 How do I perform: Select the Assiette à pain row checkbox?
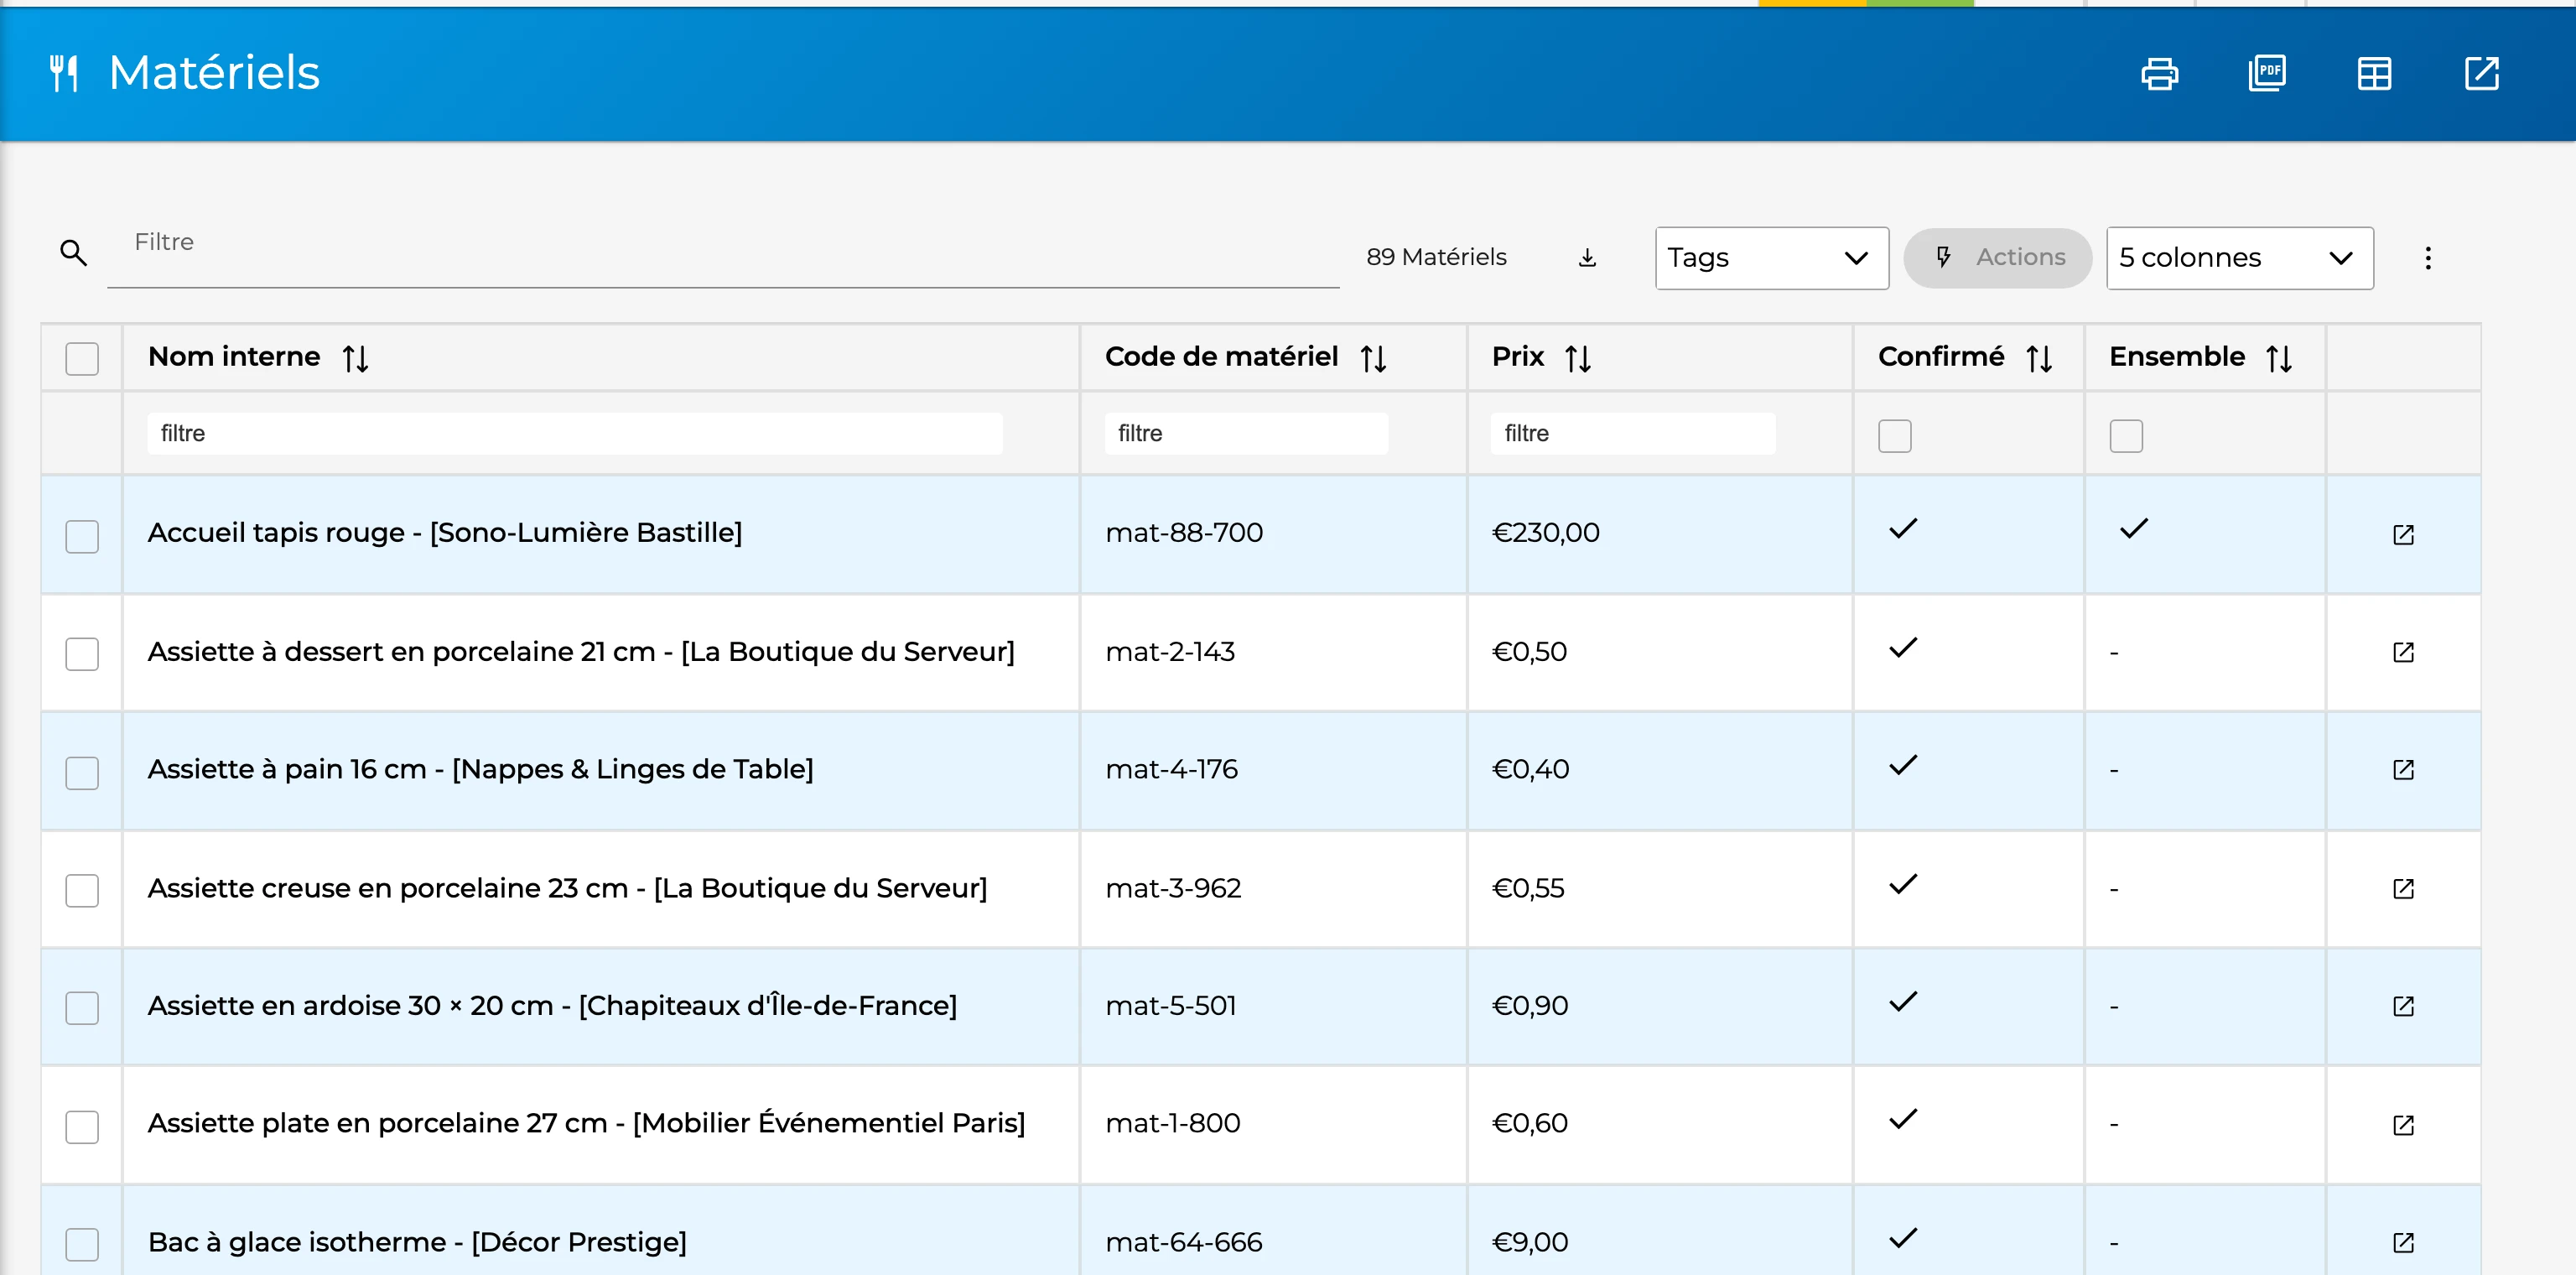(82, 772)
